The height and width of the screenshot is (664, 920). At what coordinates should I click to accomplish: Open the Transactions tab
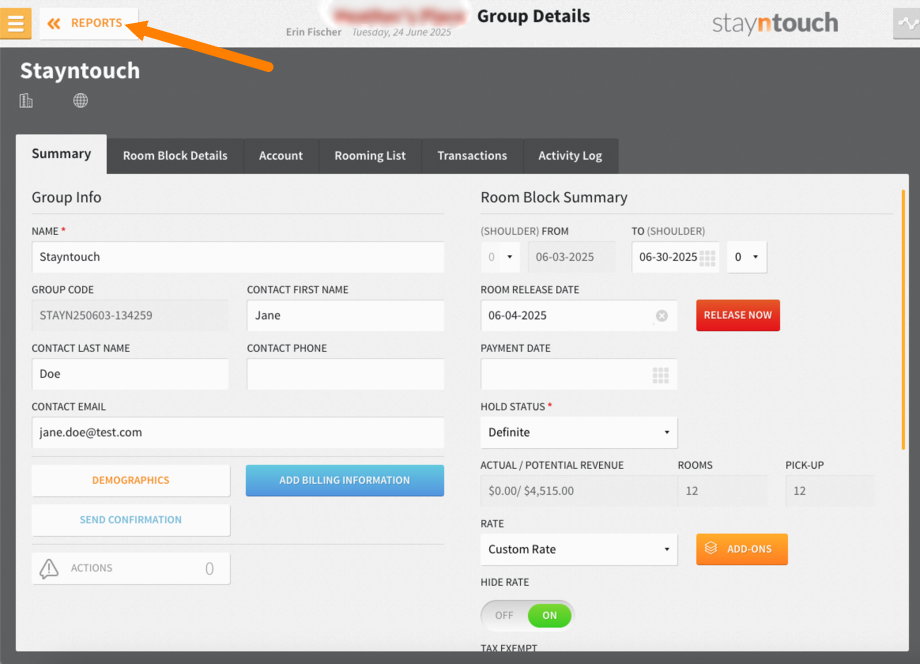click(472, 156)
